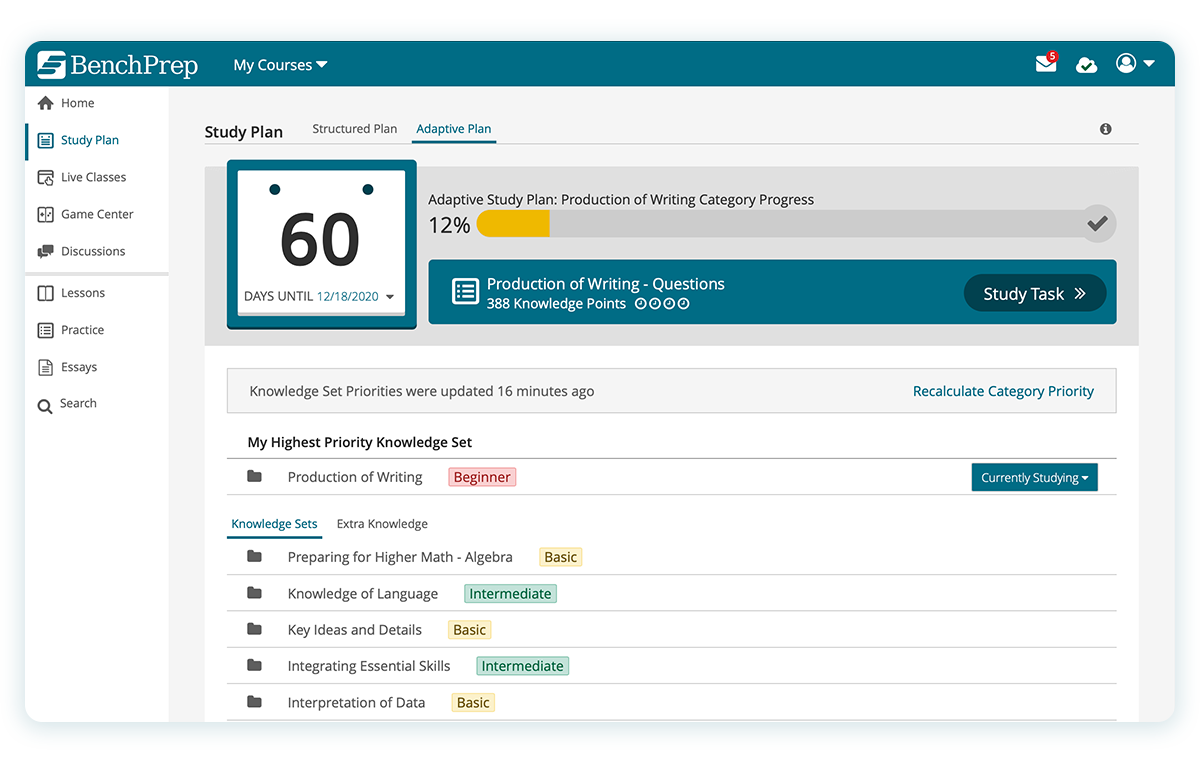
Task: Click the Production of Writing Questions list icon
Action: tap(465, 291)
